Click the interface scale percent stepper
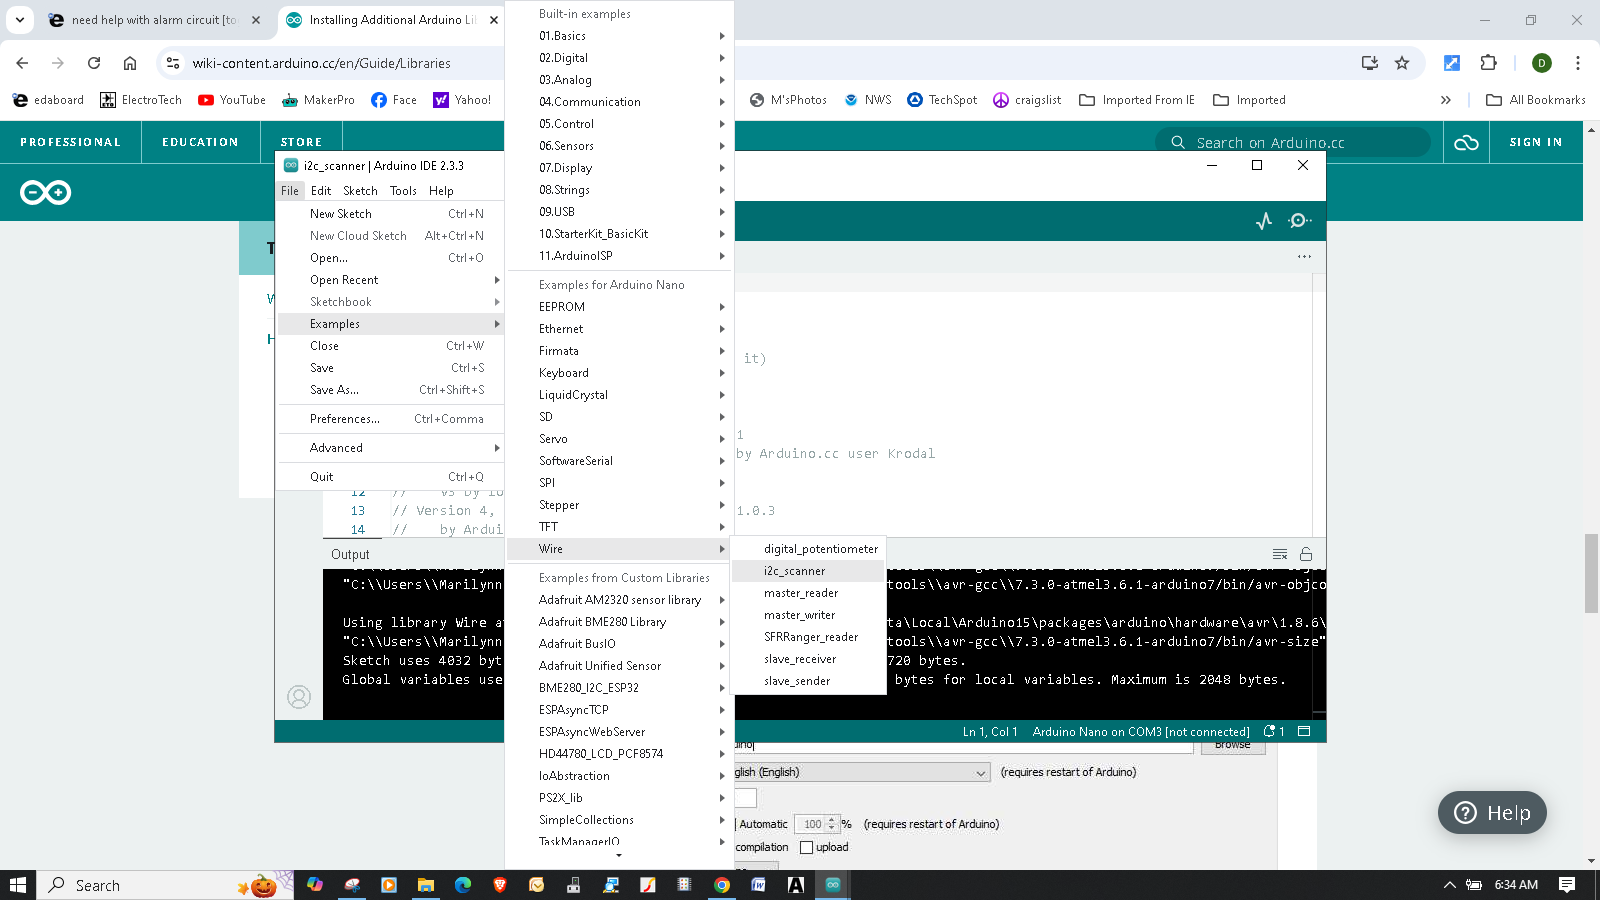The height and width of the screenshot is (900, 1600). 832,825
